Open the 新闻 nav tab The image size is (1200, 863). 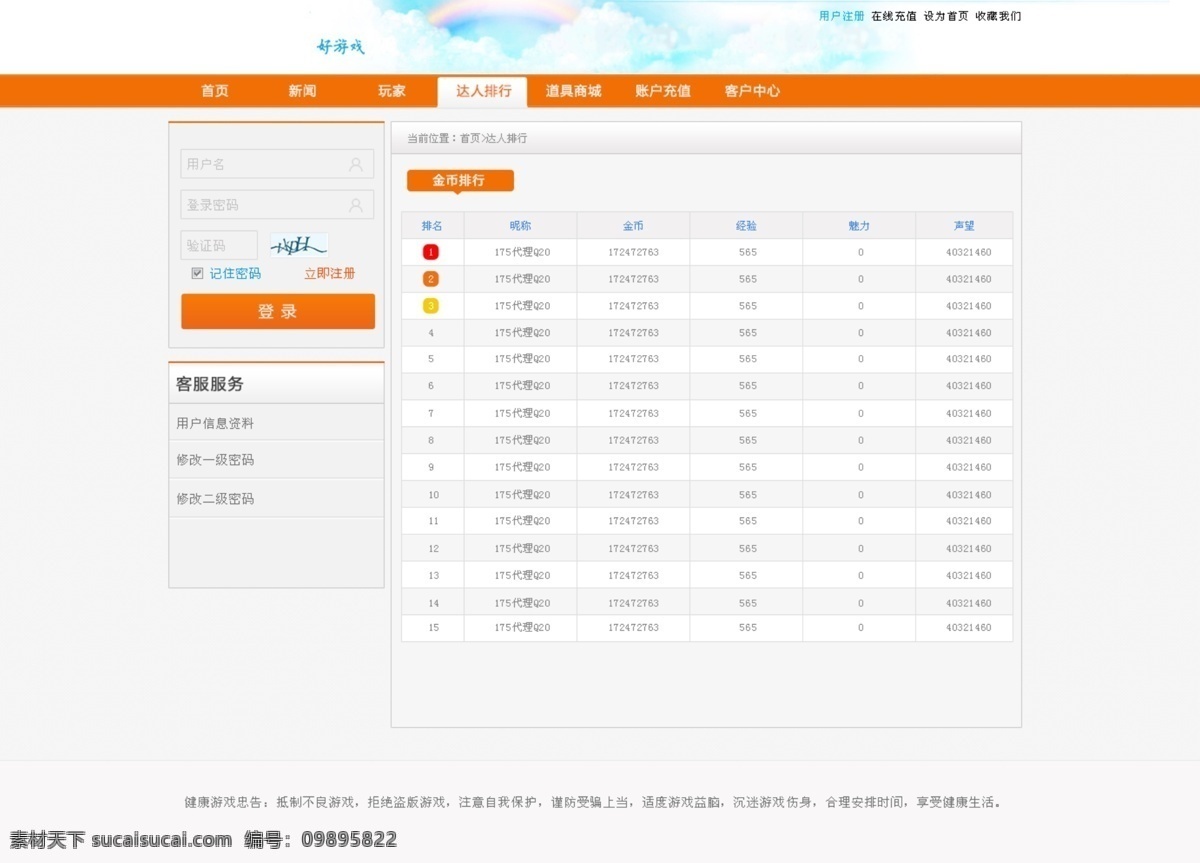[x=302, y=91]
